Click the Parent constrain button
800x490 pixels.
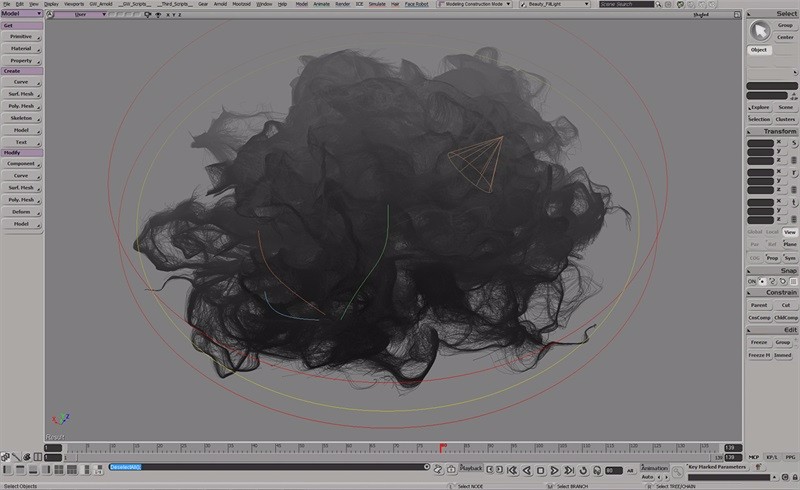pyautogui.click(x=759, y=305)
